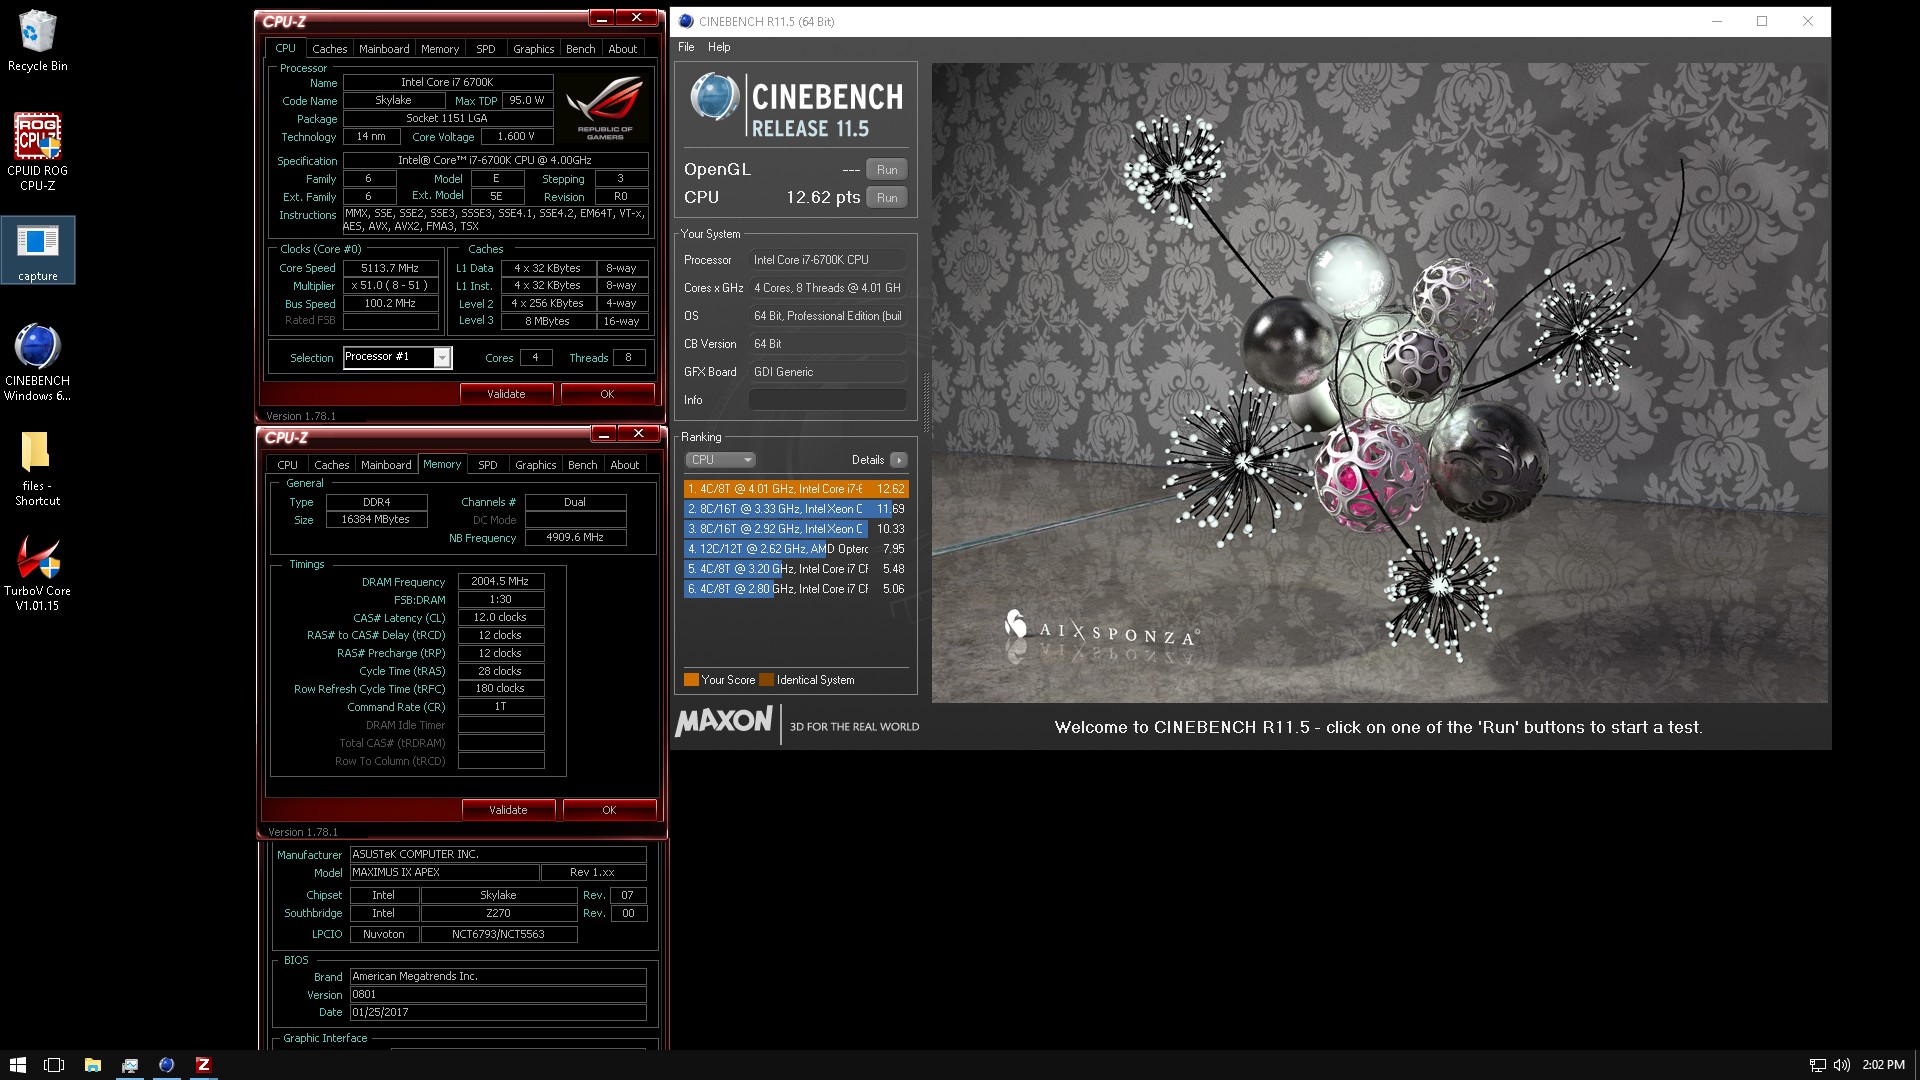The height and width of the screenshot is (1080, 1920).
Task: Click the Details arrow in Ranking panel
Action: coord(898,460)
